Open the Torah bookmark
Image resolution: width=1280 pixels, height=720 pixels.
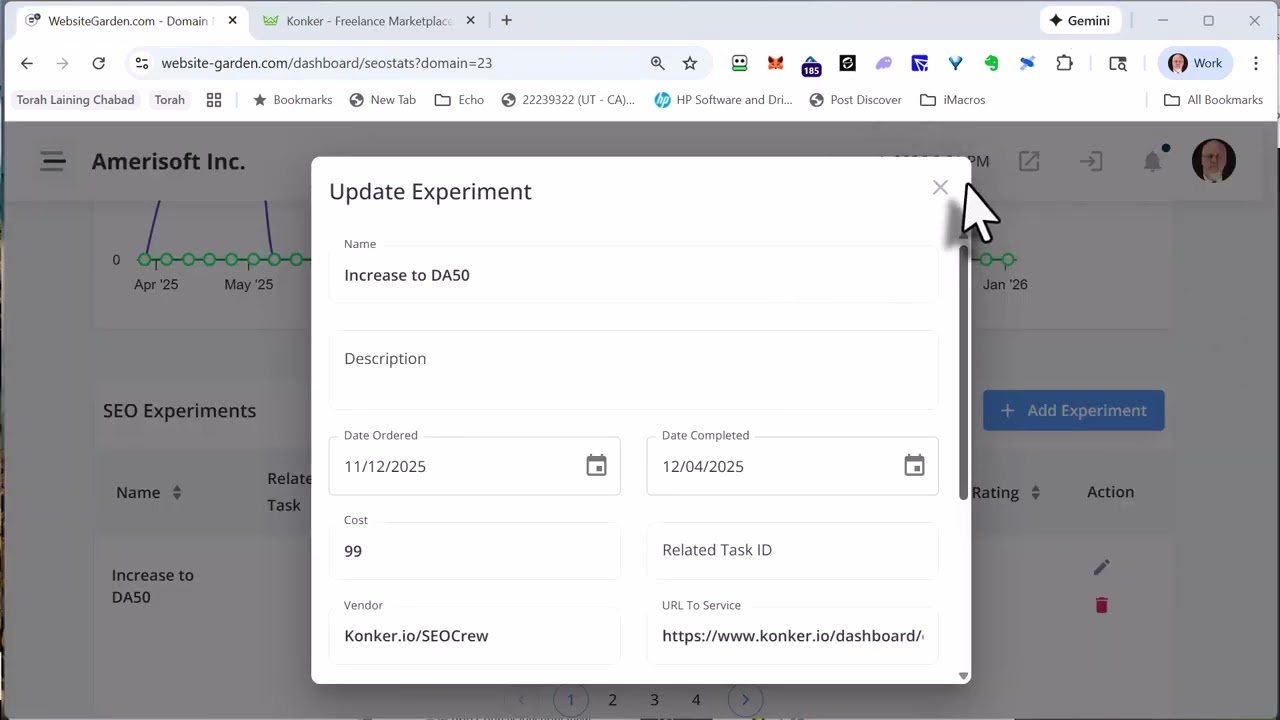click(169, 100)
